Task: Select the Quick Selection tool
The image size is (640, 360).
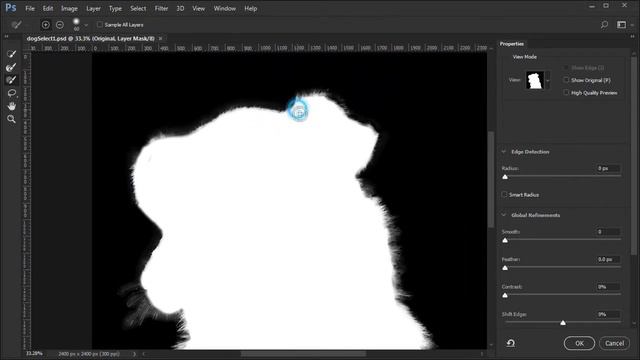Action: [11, 54]
